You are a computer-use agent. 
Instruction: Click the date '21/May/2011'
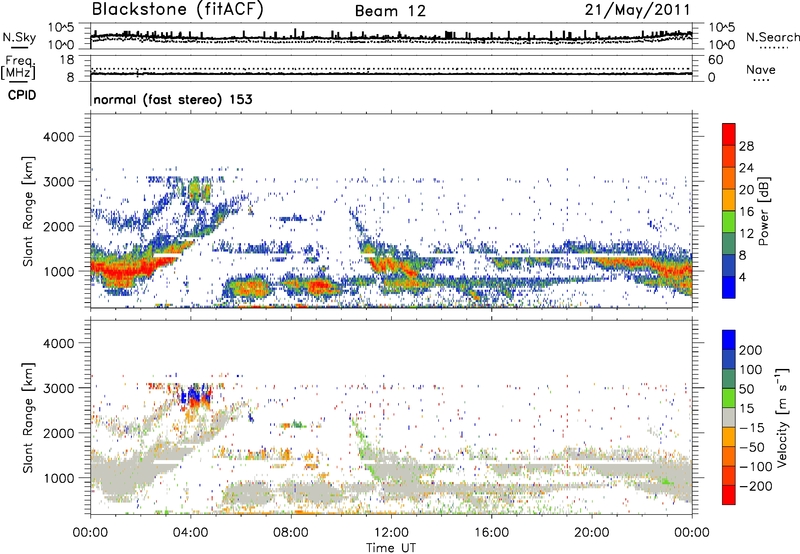coord(638,10)
